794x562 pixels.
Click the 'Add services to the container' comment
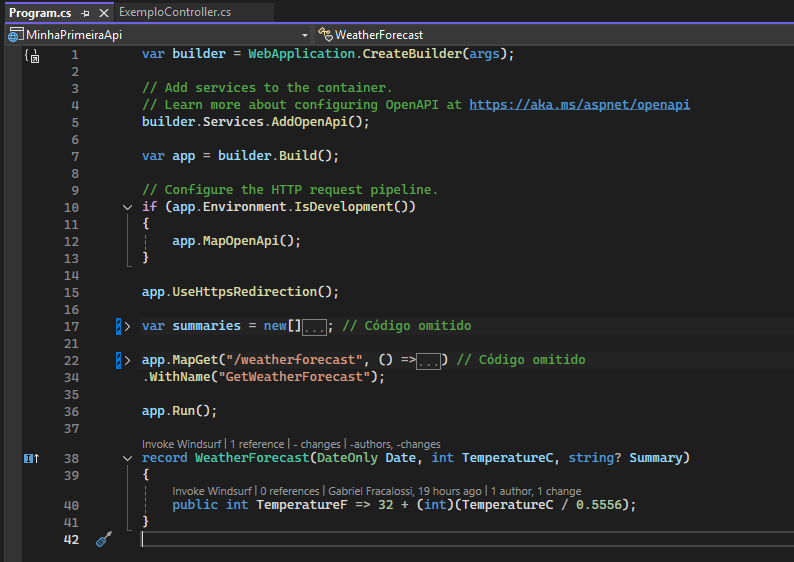tap(267, 88)
